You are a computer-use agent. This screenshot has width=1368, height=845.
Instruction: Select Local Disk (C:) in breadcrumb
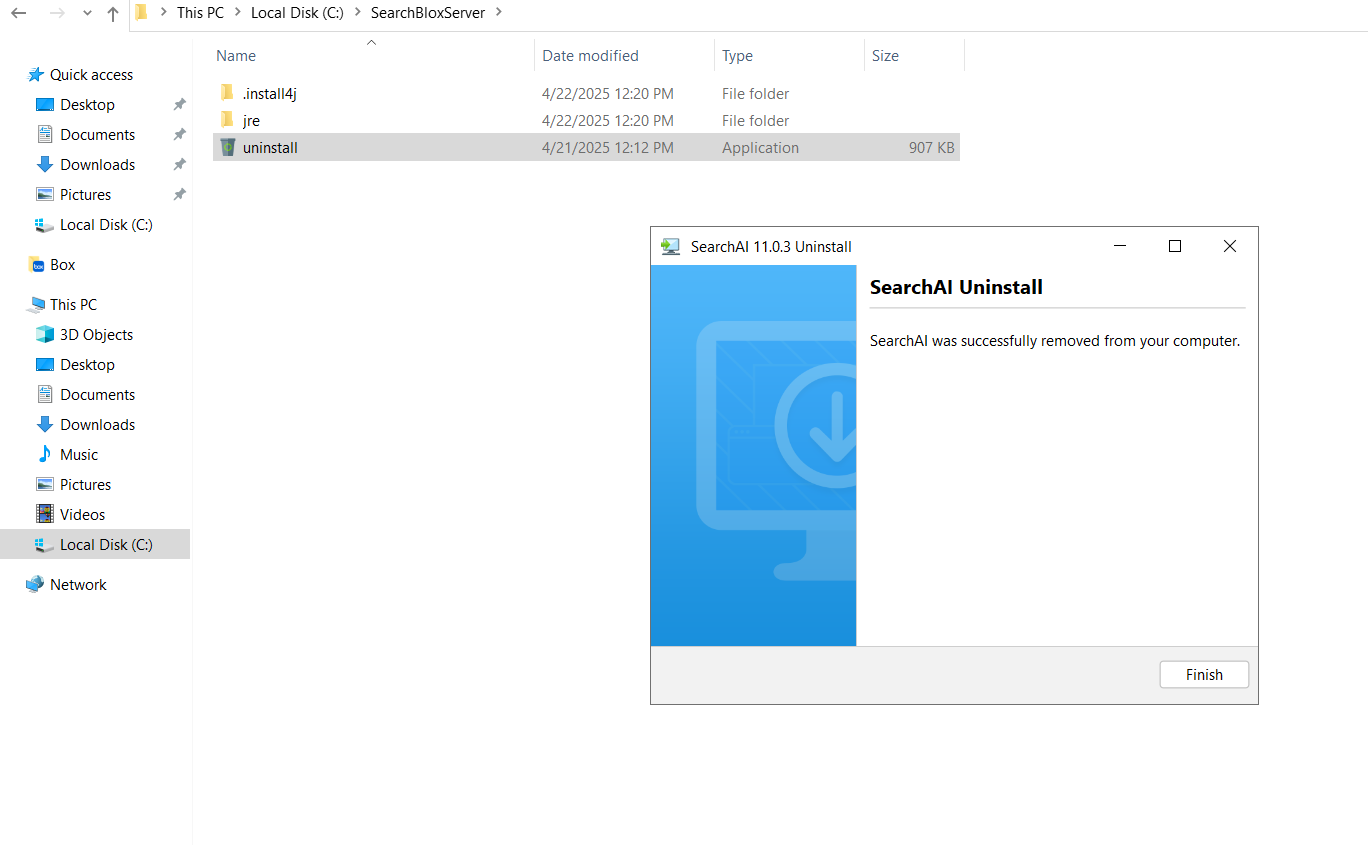tap(298, 13)
